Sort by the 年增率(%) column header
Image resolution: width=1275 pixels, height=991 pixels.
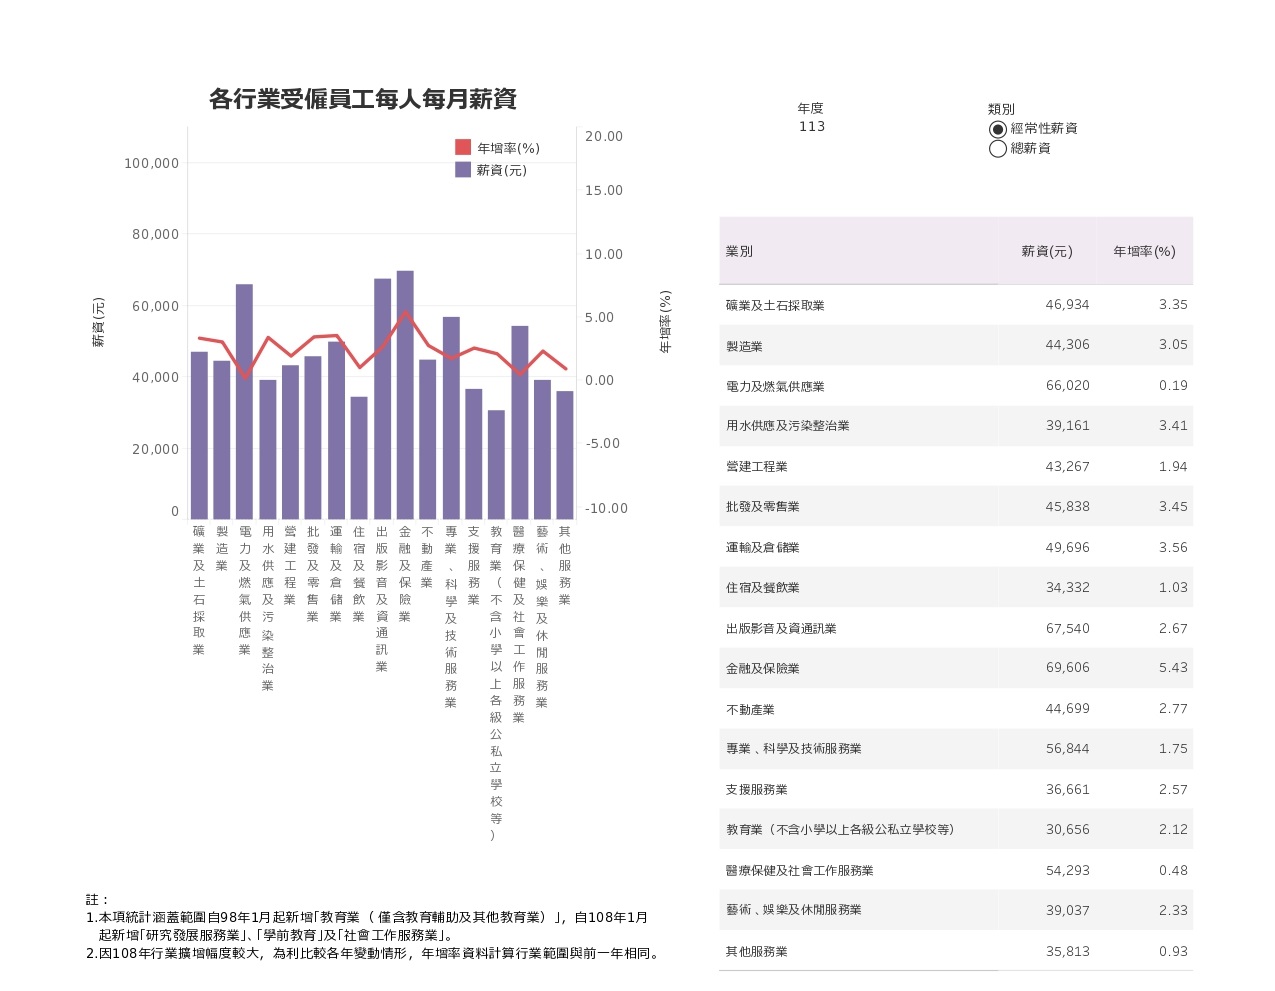tap(1144, 252)
